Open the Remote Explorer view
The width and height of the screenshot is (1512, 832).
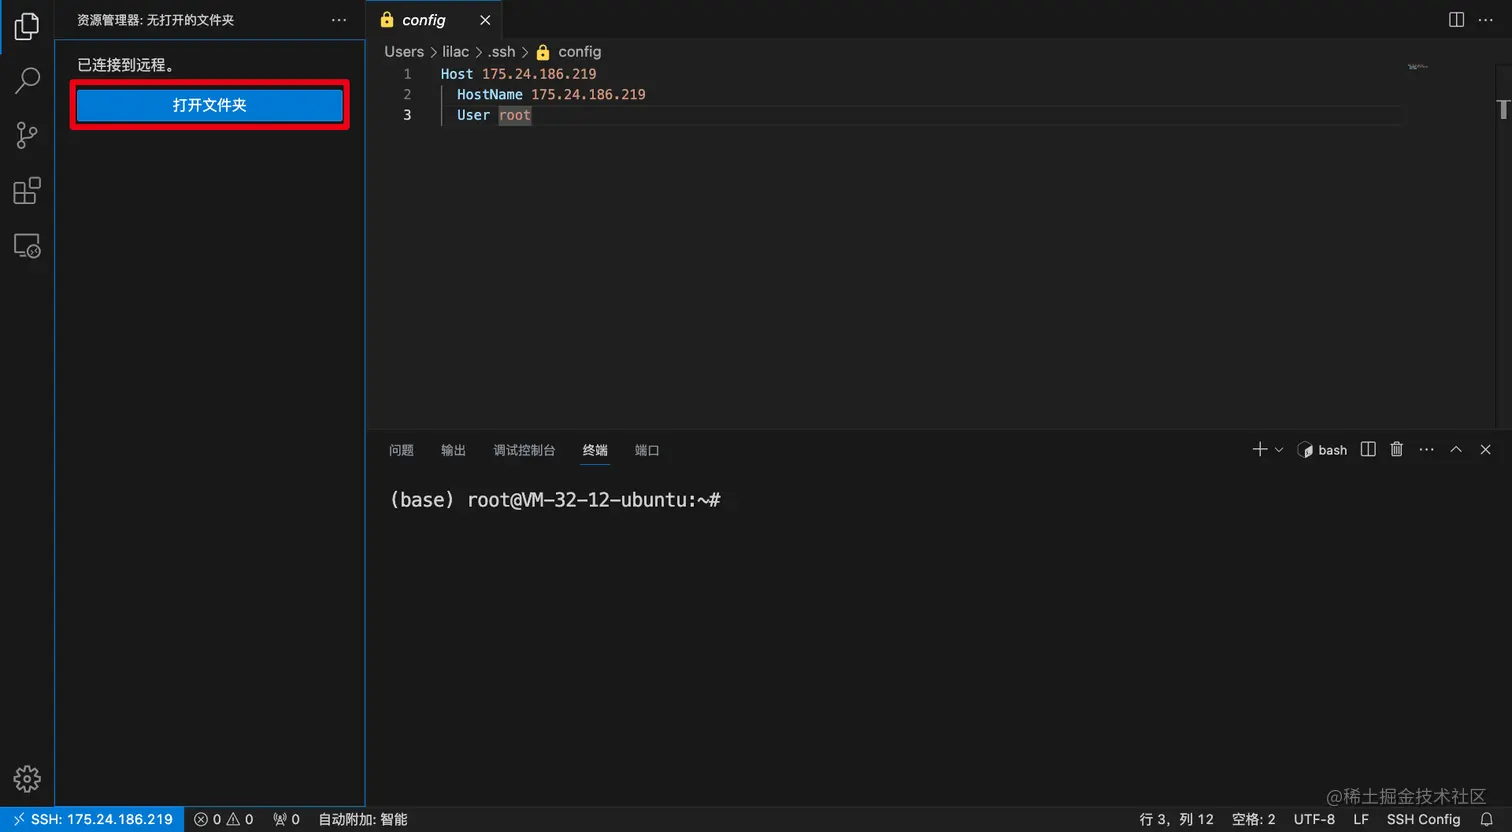click(x=27, y=245)
